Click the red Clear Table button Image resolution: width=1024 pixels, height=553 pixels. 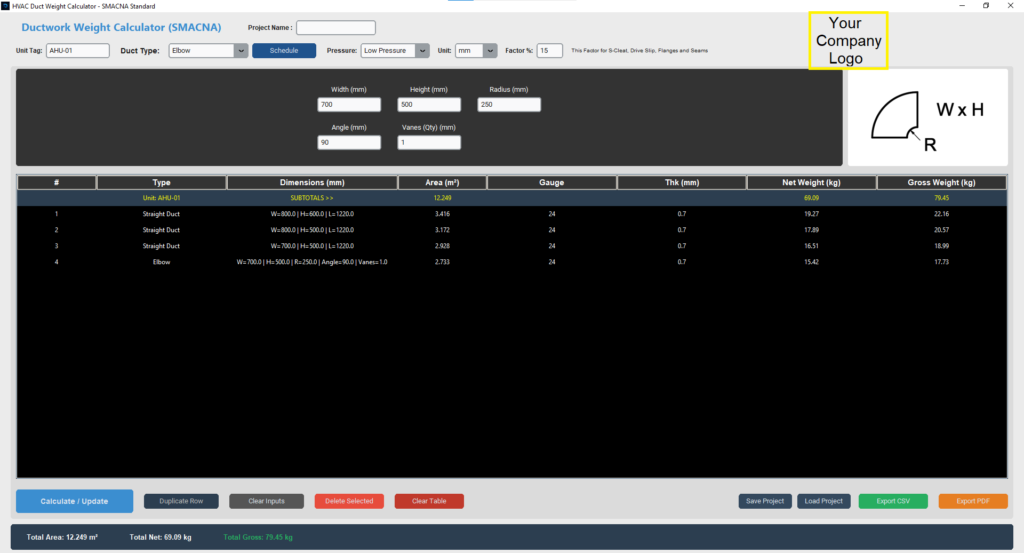[x=429, y=501]
